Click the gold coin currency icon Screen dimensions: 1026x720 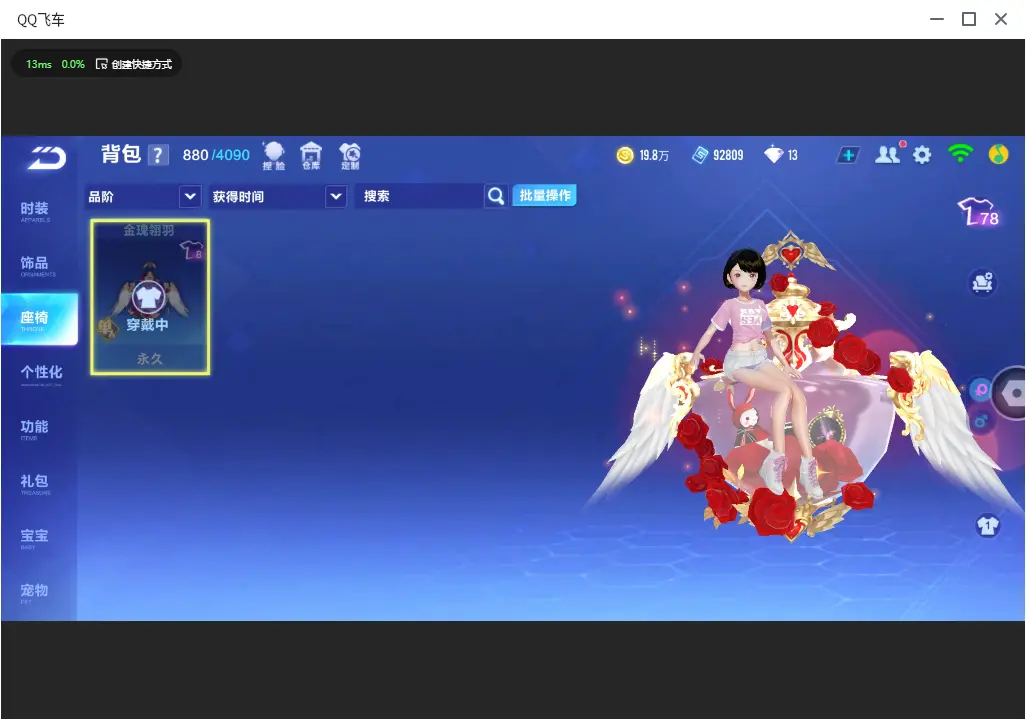click(x=625, y=155)
